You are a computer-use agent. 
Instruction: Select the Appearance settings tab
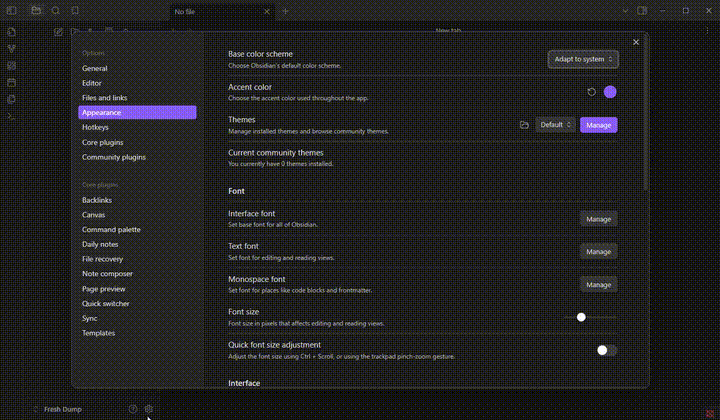coord(137,112)
